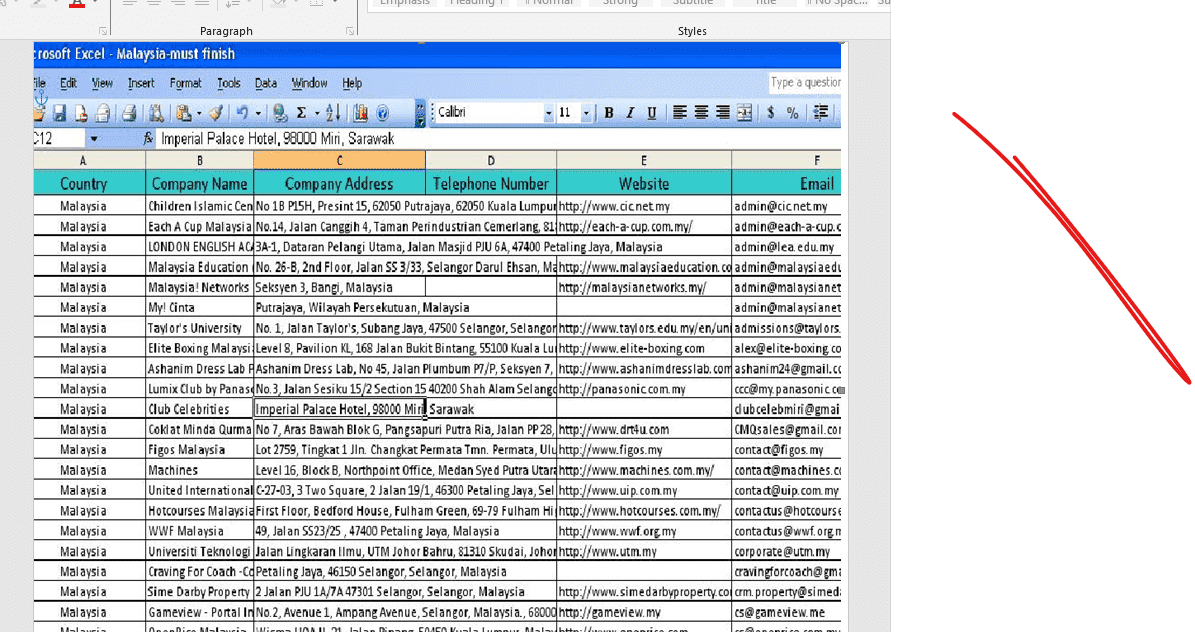
Task: Click the fx insert function icon
Action: tap(148, 139)
